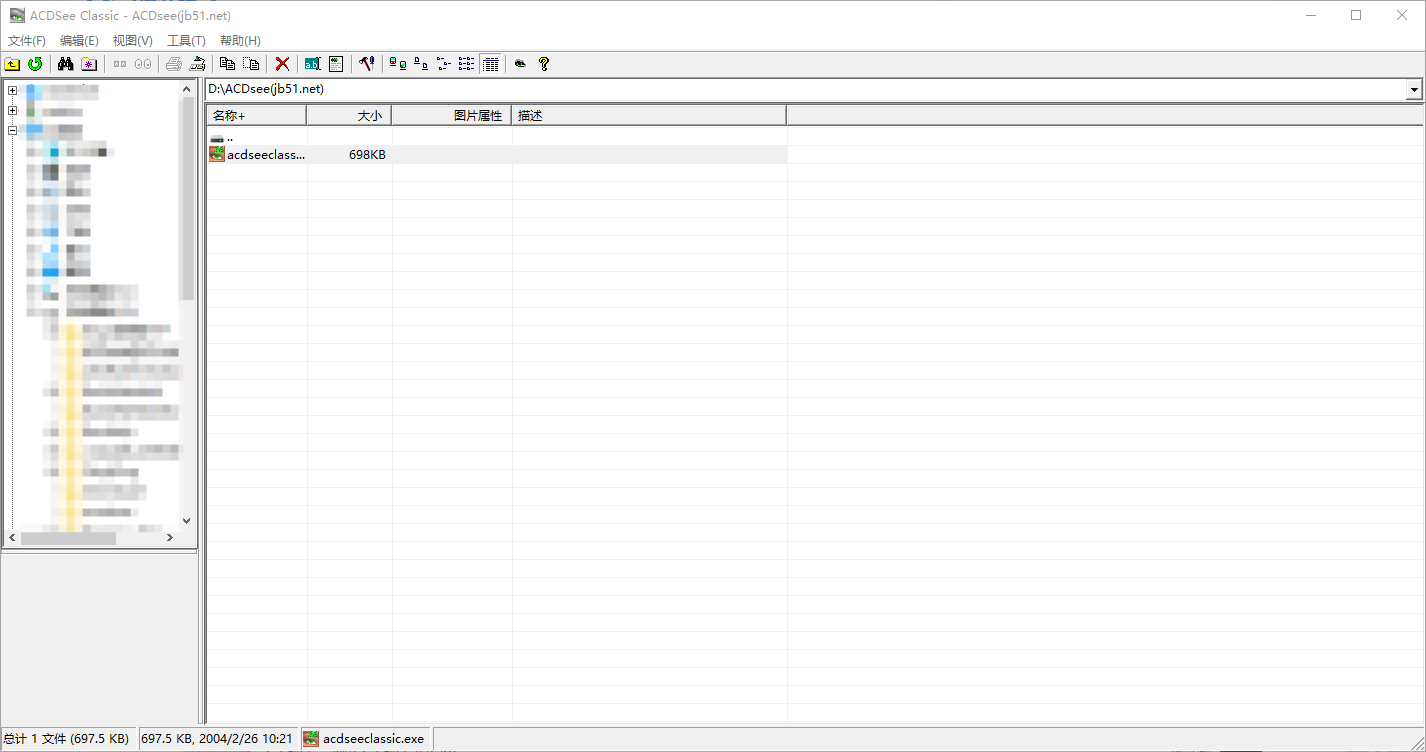This screenshot has width=1426, height=752.
Task: Click the ACDSee title bar app icon
Action: pyautogui.click(x=17, y=15)
